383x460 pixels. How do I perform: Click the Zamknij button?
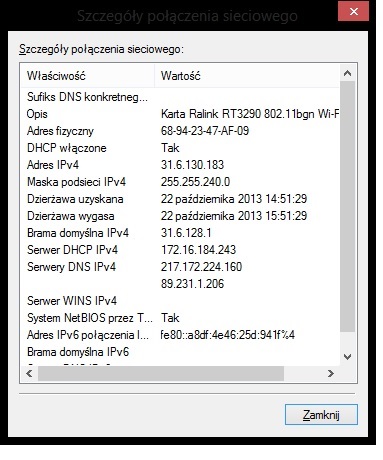(x=321, y=415)
